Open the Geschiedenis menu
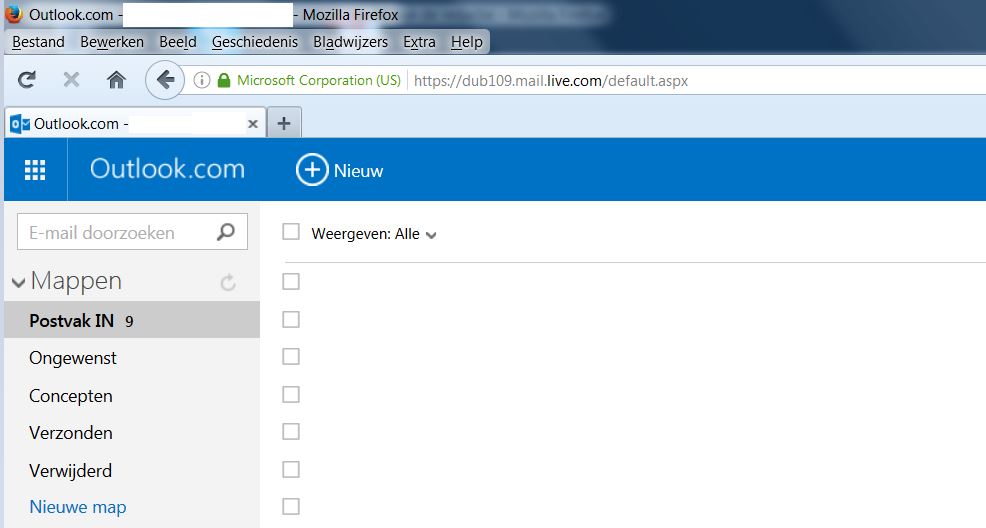This screenshot has width=986, height=528. coord(254,42)
